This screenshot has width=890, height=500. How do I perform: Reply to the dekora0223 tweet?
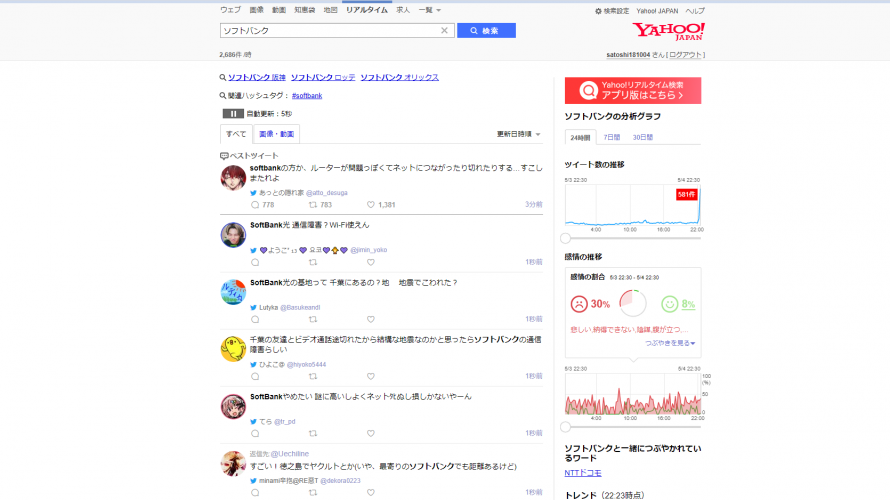tap(255, 493)
